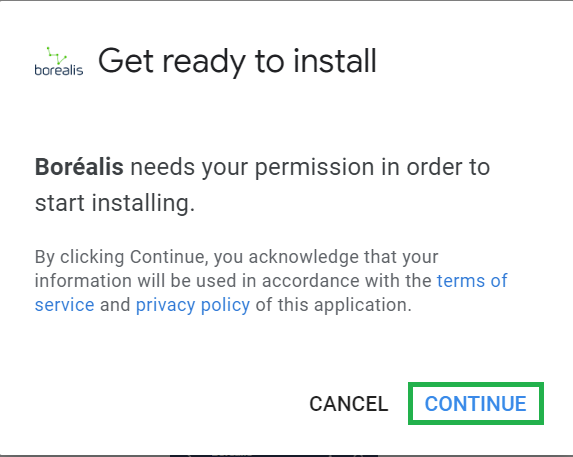Image resolution: width=573 pixels, height=457 pixels.
Task: Click the green constellation graphic in the logo
Action: point(57,56)
